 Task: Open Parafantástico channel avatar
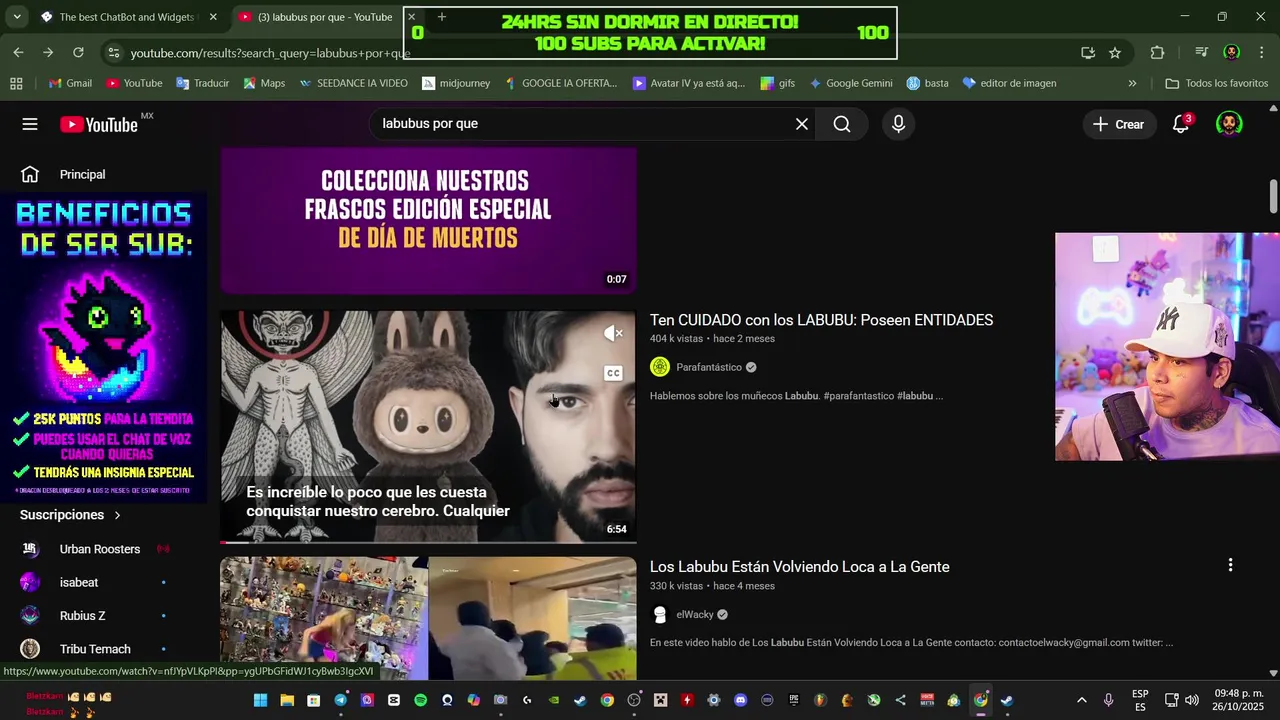pos(660,367)
